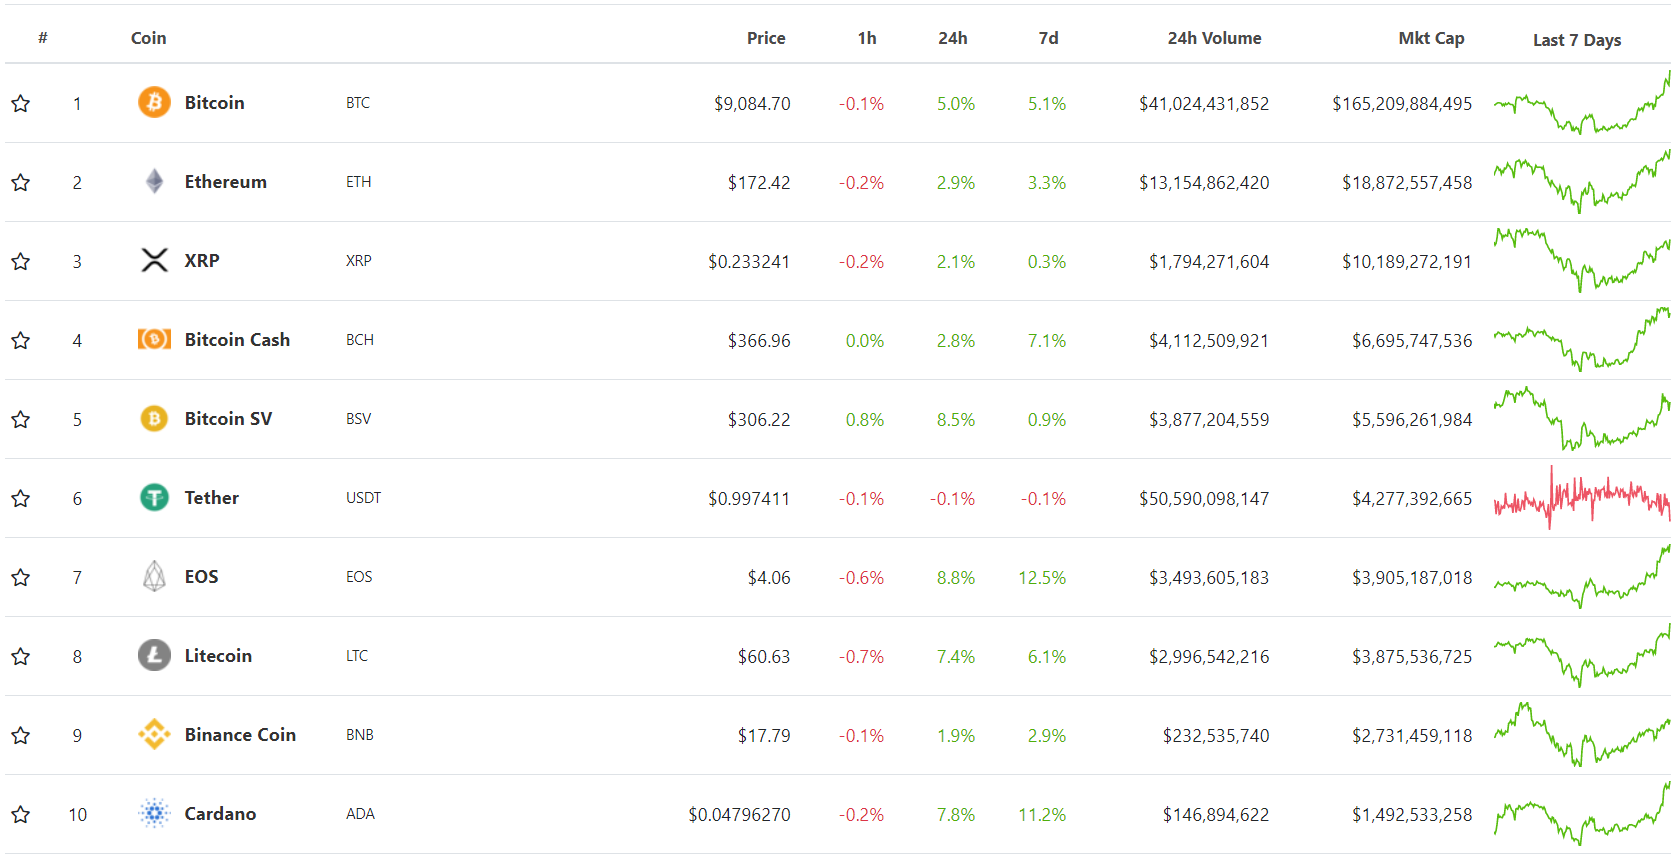This screenshot has height=859, width=1679.
Task: Click the BNB ticker symbol
Action: tap(360, 735)
